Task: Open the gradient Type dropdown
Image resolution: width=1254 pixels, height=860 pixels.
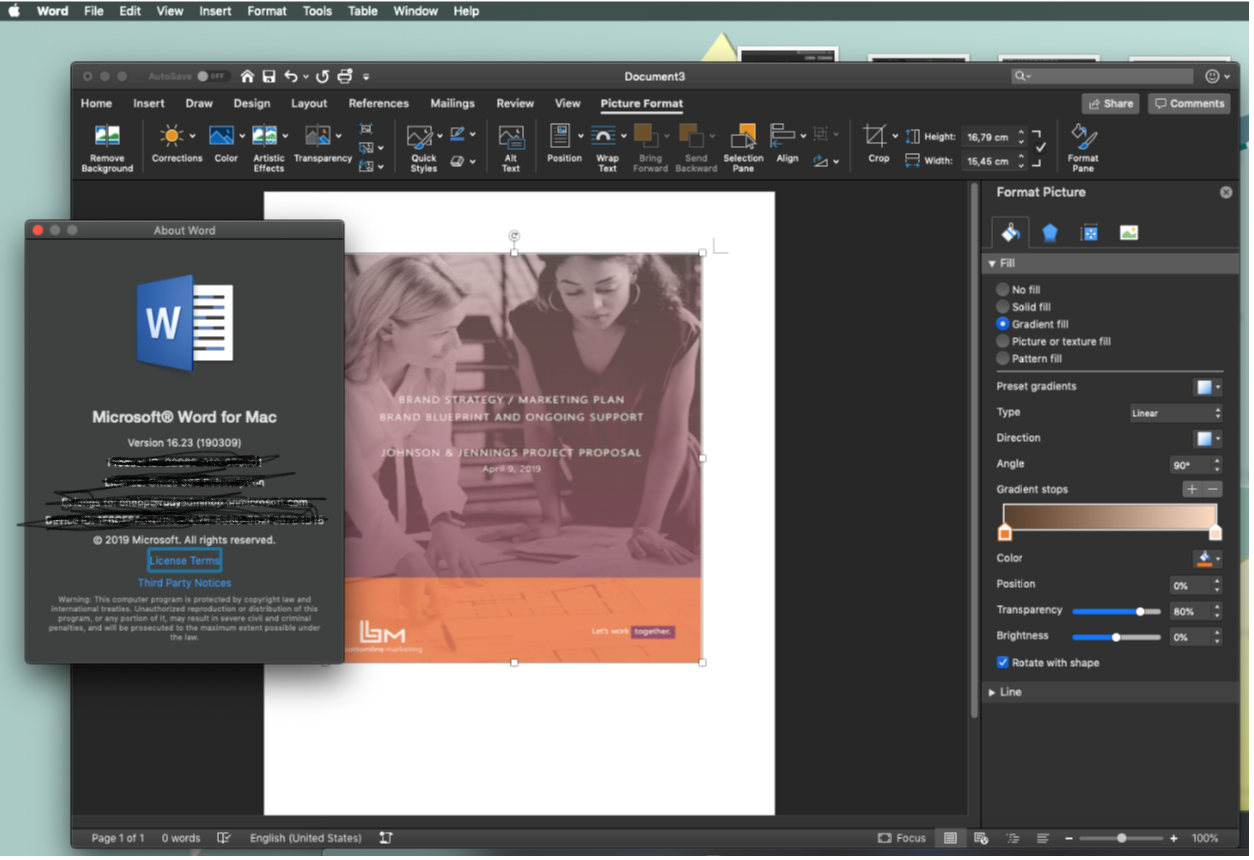Action: pos(1175,413)
